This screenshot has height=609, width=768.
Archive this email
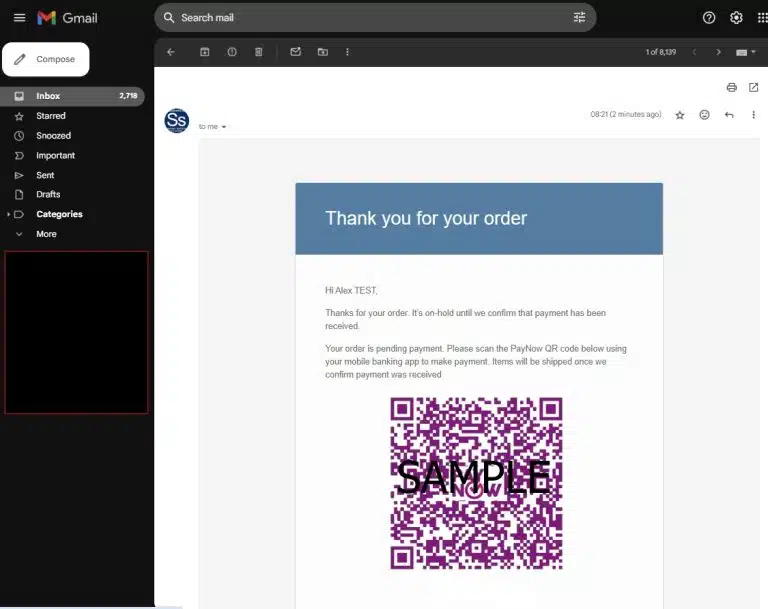pyautogui.click(x=205, y=52)
